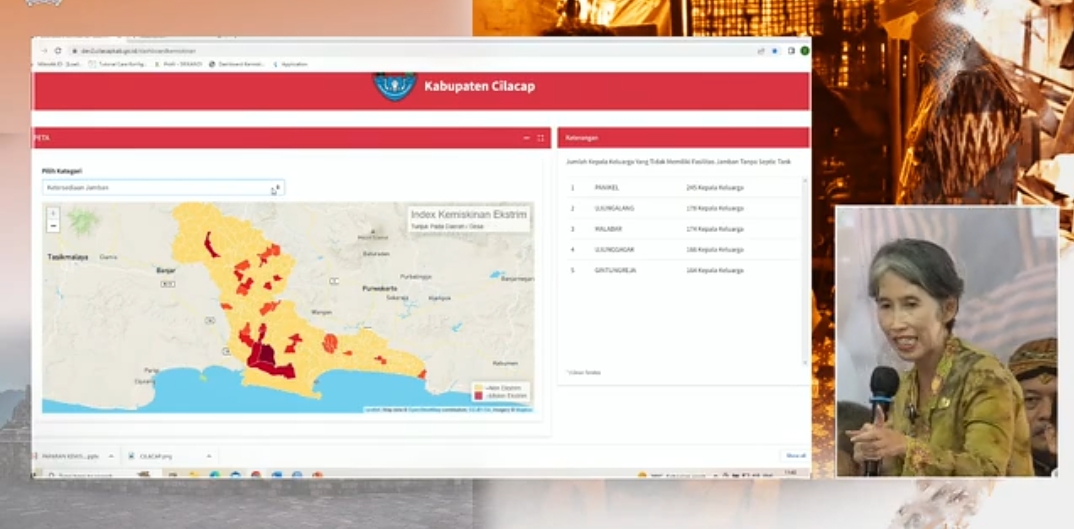Open the browser profile avatar
This screenshot has height=529, width=1074.
click(804, 51)
